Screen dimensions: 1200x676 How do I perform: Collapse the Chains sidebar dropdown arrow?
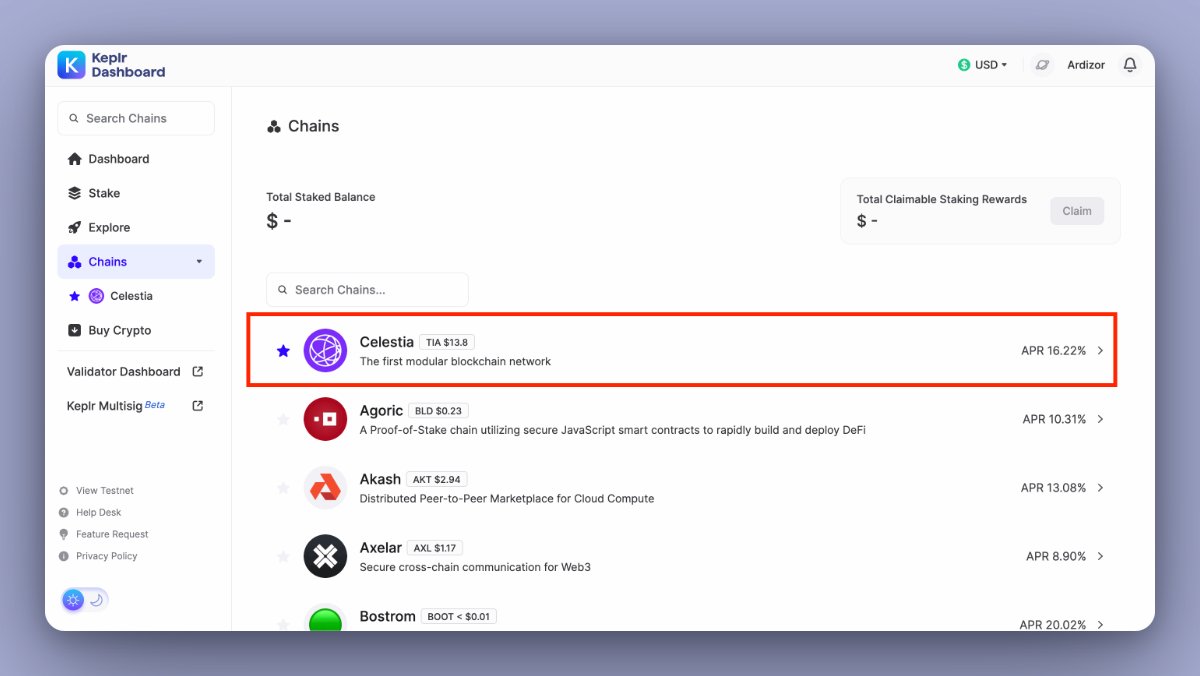pos(199,262)
